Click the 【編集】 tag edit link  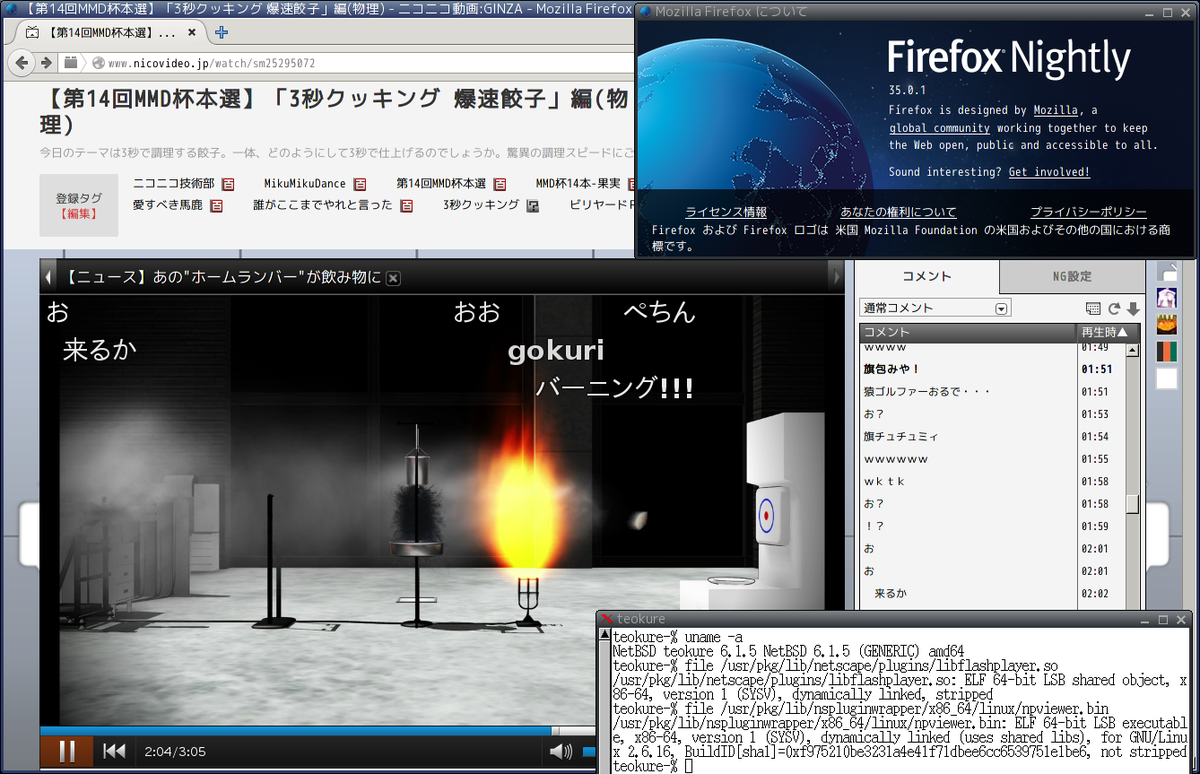[x=79, y=213]
